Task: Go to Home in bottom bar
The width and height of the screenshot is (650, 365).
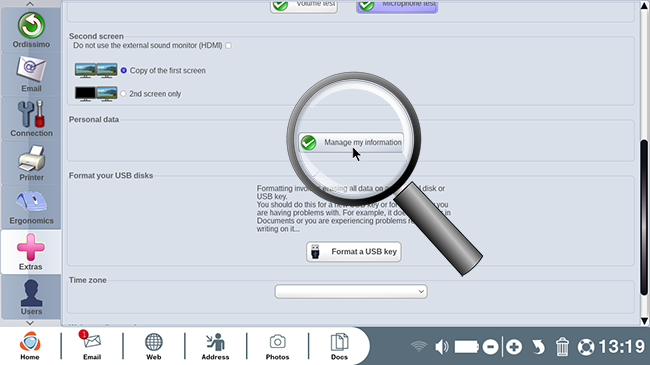Action: pyautogui.click(x=30, y=346)
